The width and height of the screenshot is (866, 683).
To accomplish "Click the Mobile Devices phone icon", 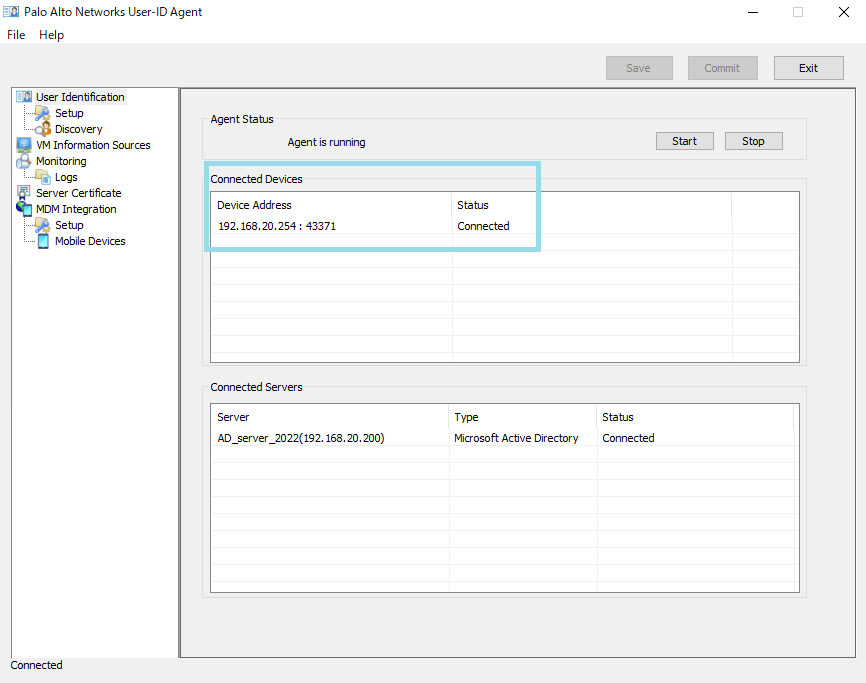I will 43,241.
